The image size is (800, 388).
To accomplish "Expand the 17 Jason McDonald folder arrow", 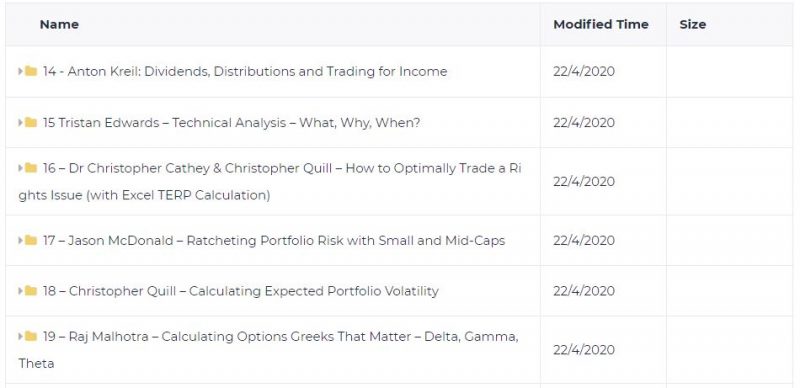I will point(20,240).
